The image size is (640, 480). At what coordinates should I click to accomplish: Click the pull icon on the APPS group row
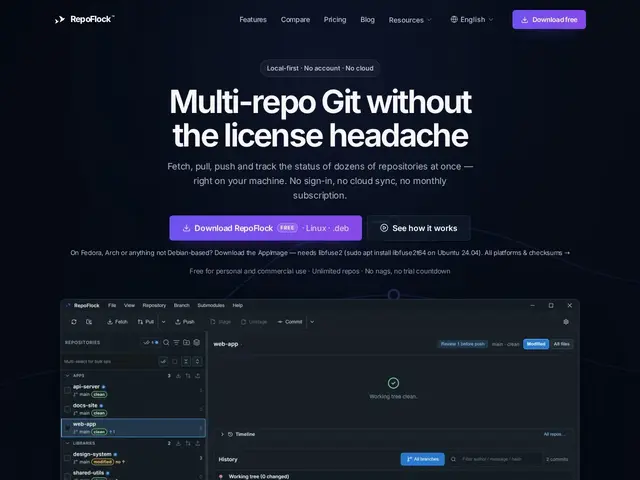tap(188, 376)
